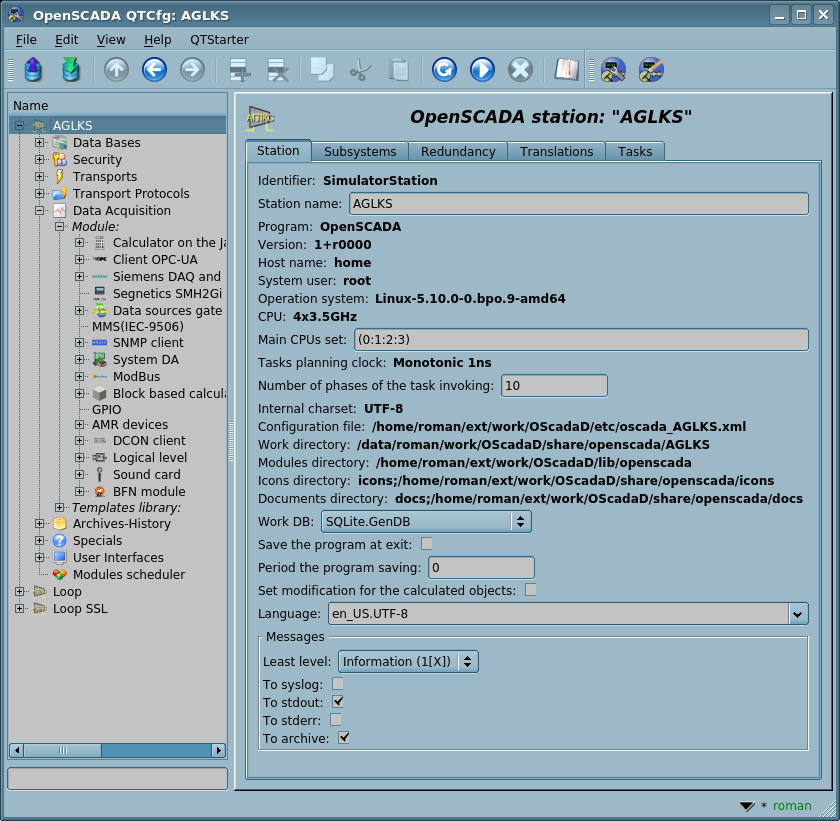Open the Tasks tab
840x821 pixels.
click(635, 152)
